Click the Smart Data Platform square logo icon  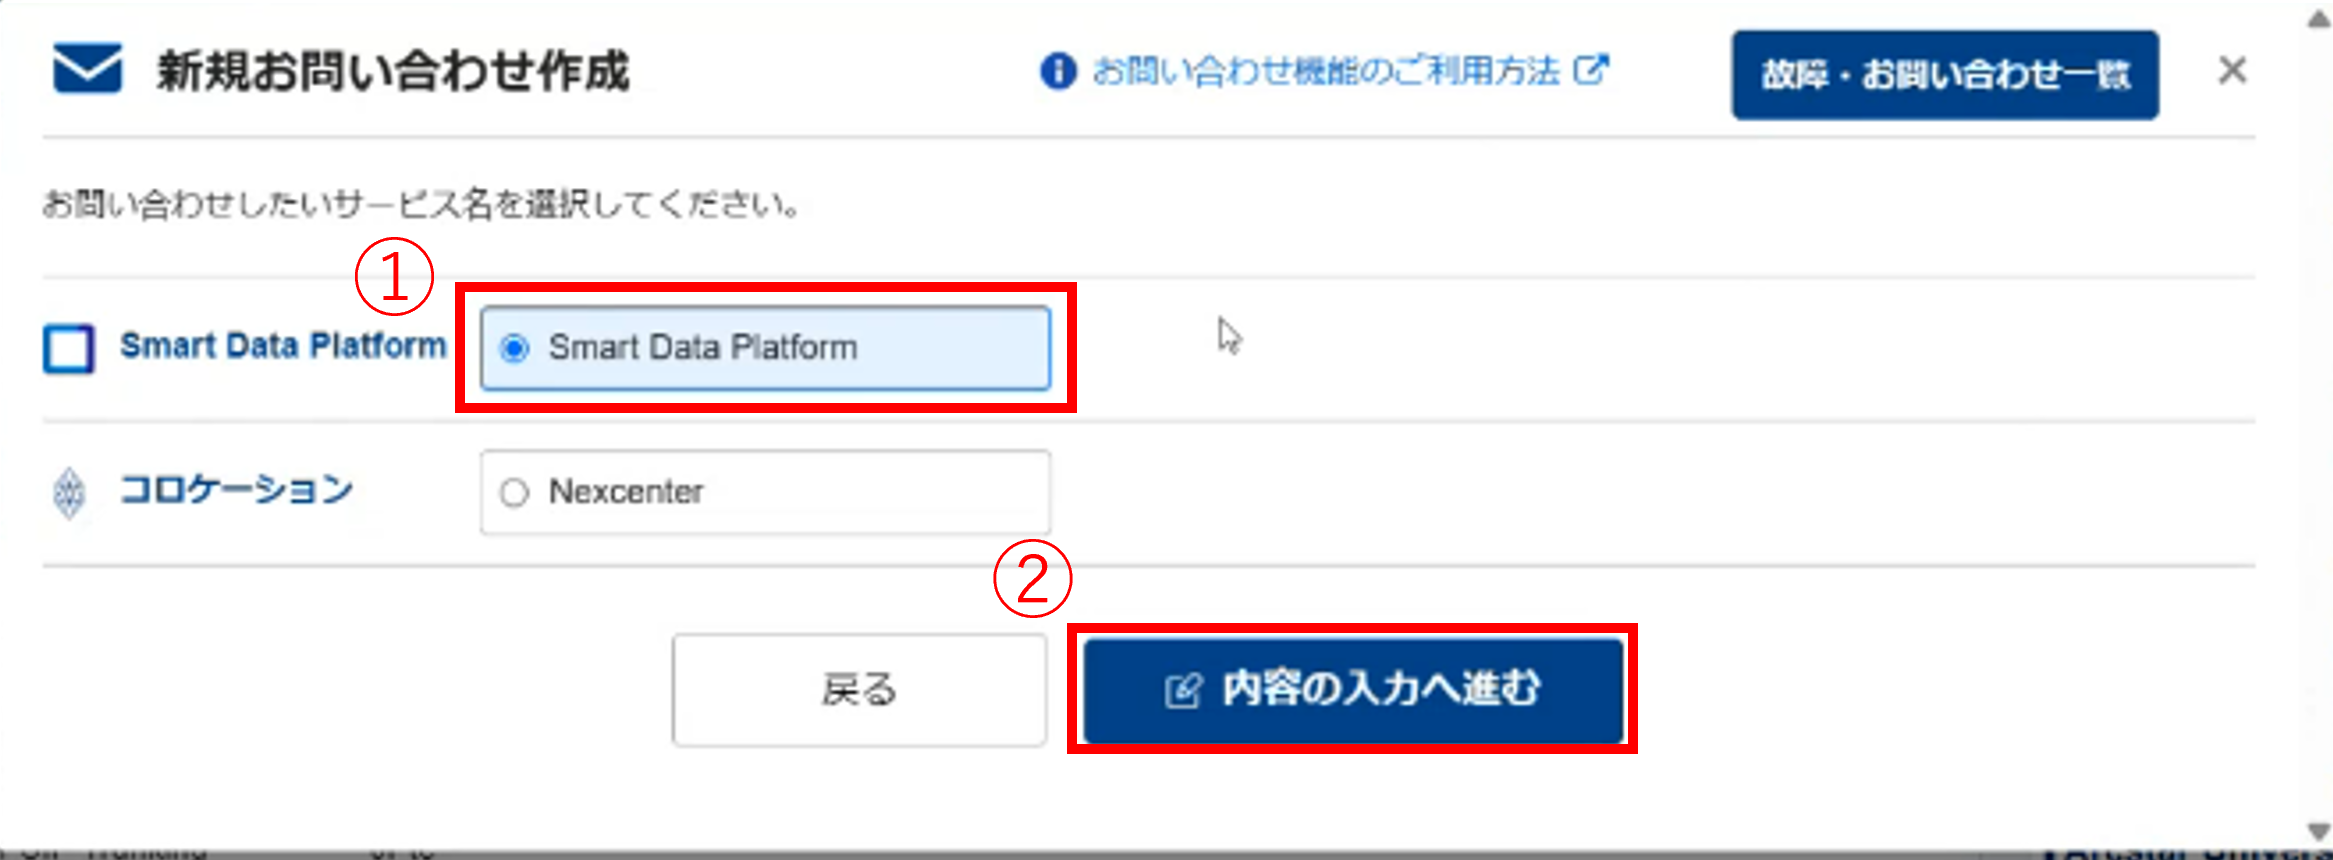pyautogui.click(x=69, y=348)
